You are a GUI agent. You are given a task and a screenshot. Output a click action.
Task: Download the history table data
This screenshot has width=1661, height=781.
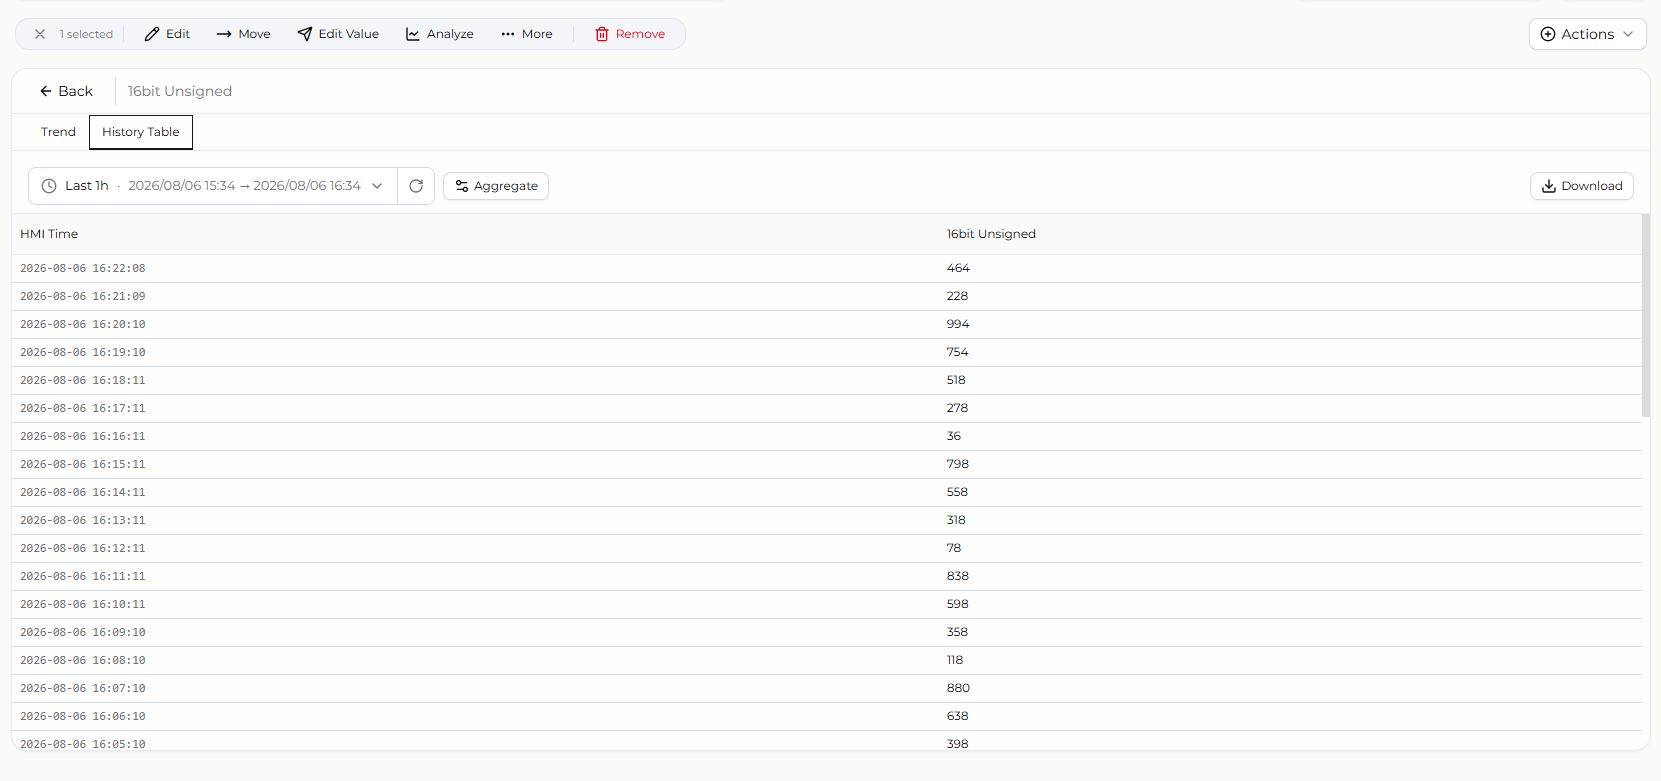(1582, 186)
